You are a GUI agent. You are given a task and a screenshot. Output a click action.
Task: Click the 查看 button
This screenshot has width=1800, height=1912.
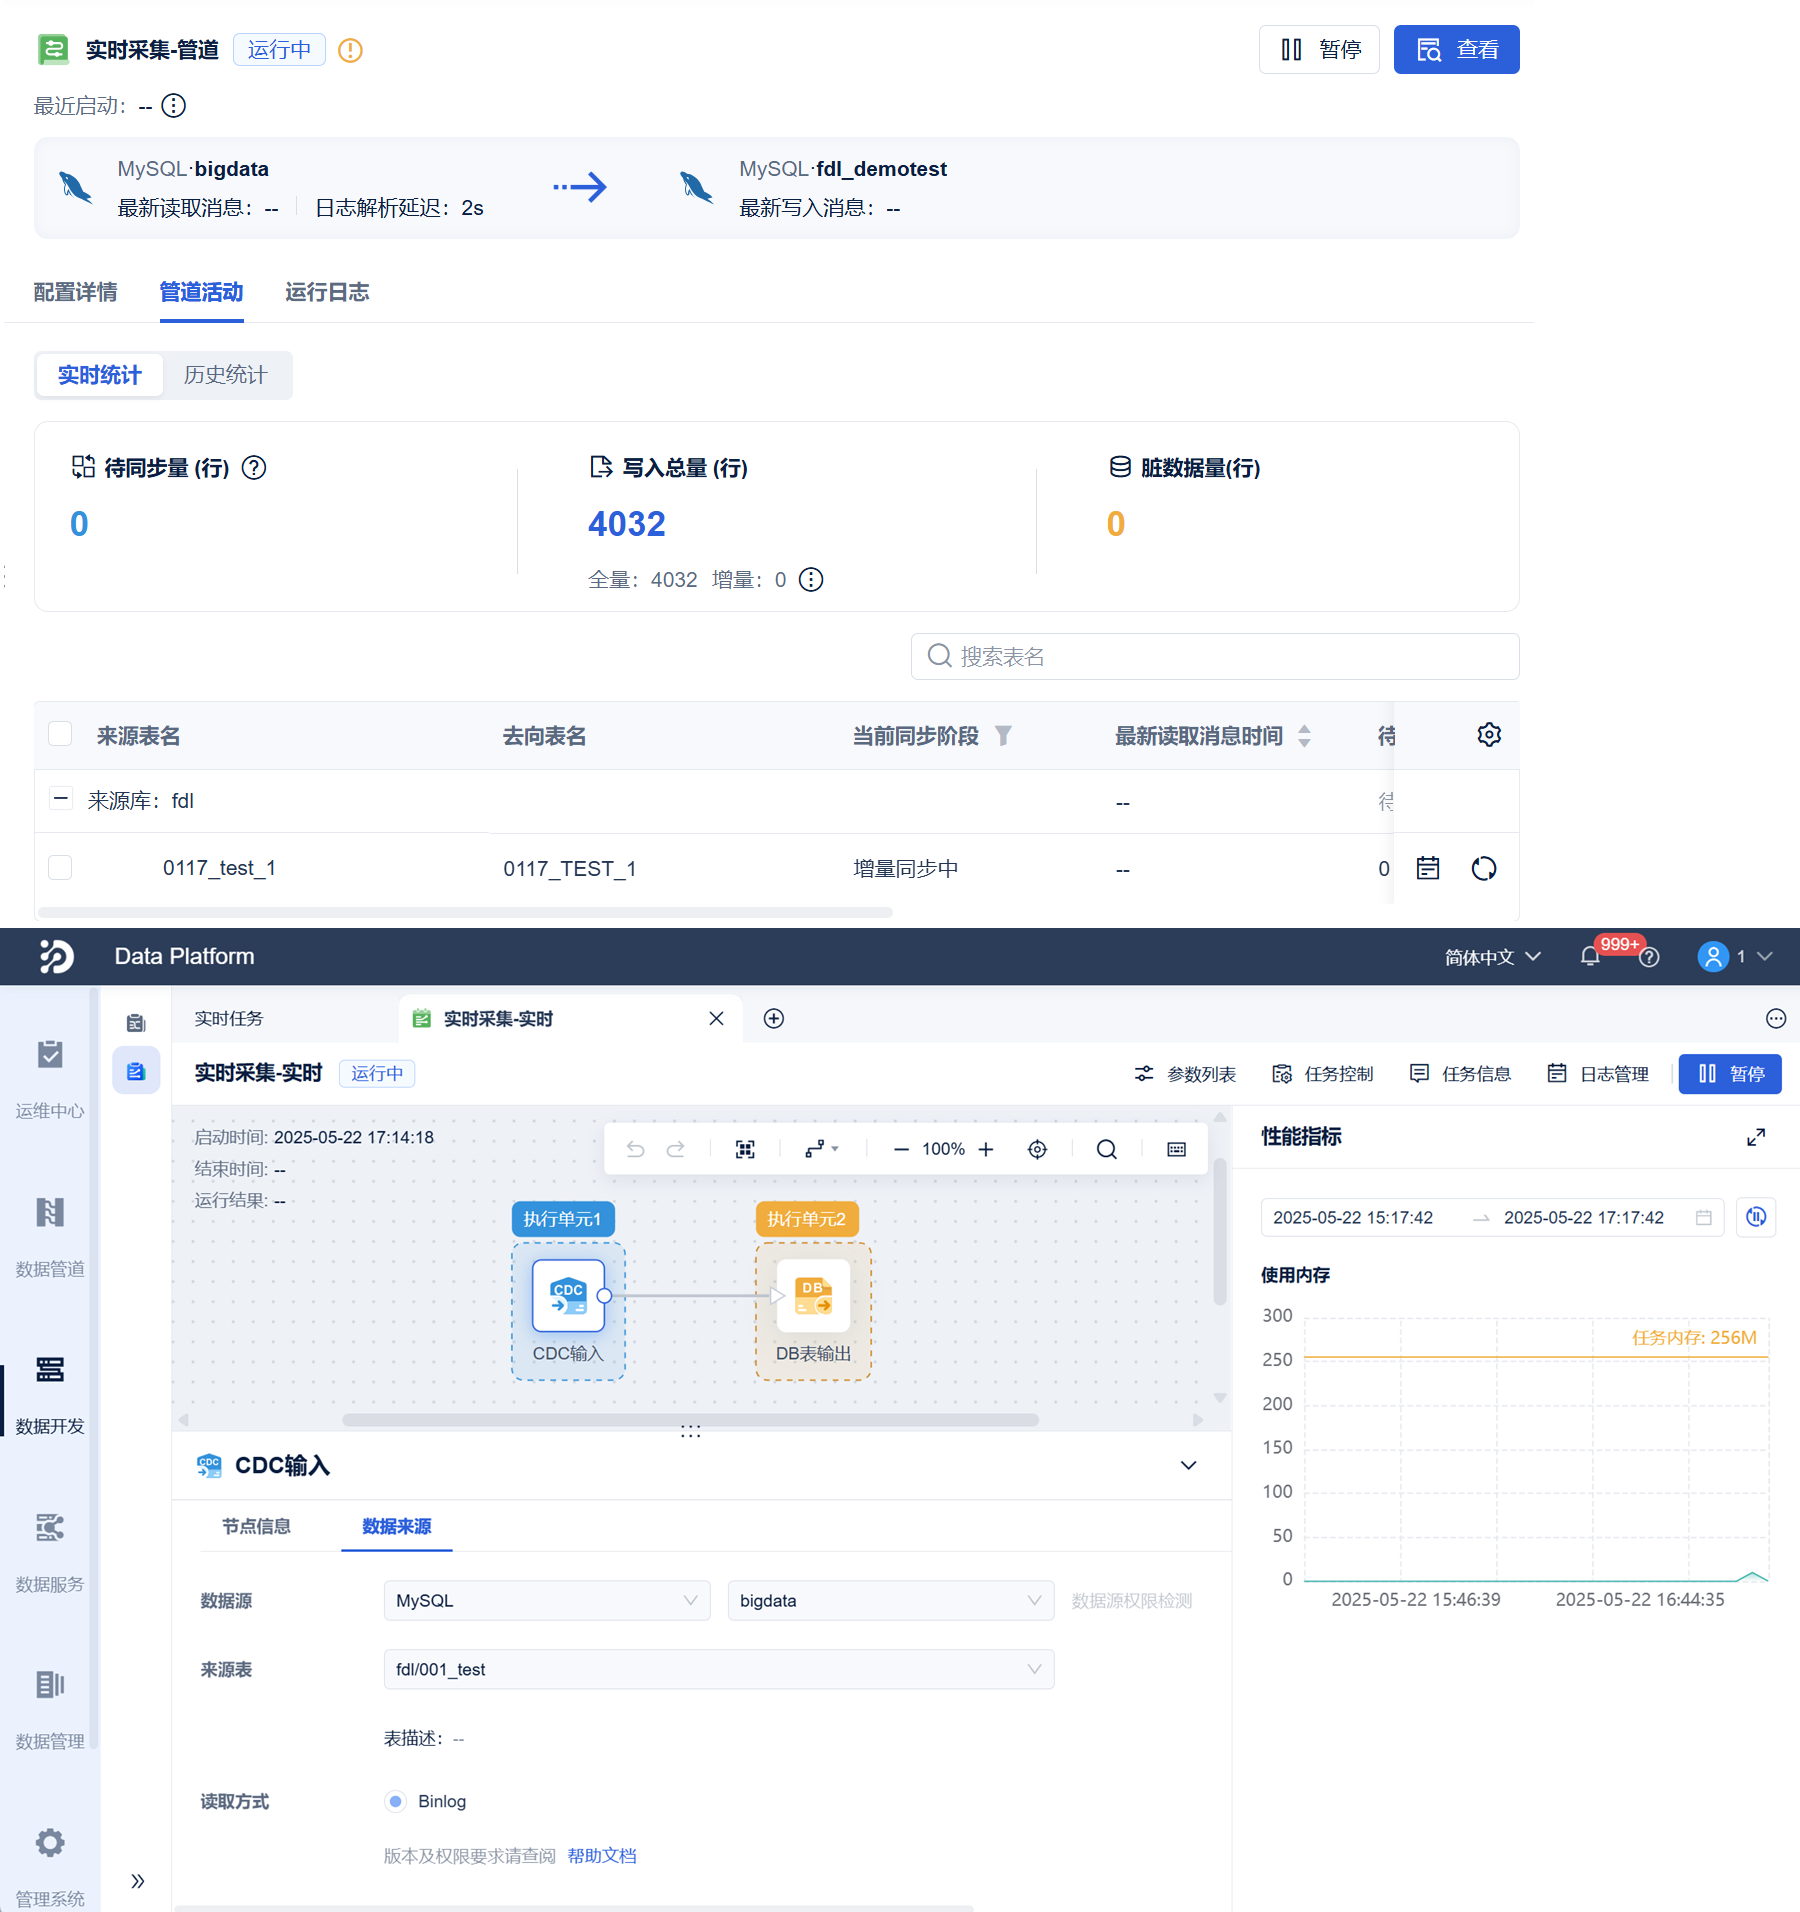coord(1457,50)
